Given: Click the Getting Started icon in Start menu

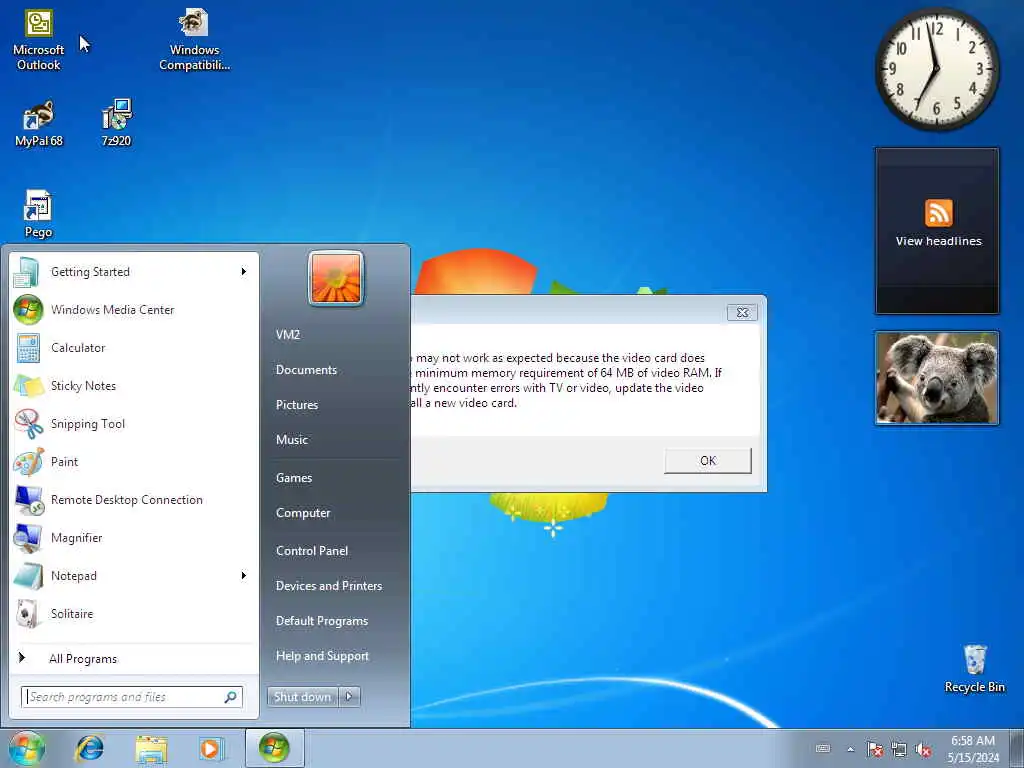Looking at the screenshot, I should click(x=26, y=272).
